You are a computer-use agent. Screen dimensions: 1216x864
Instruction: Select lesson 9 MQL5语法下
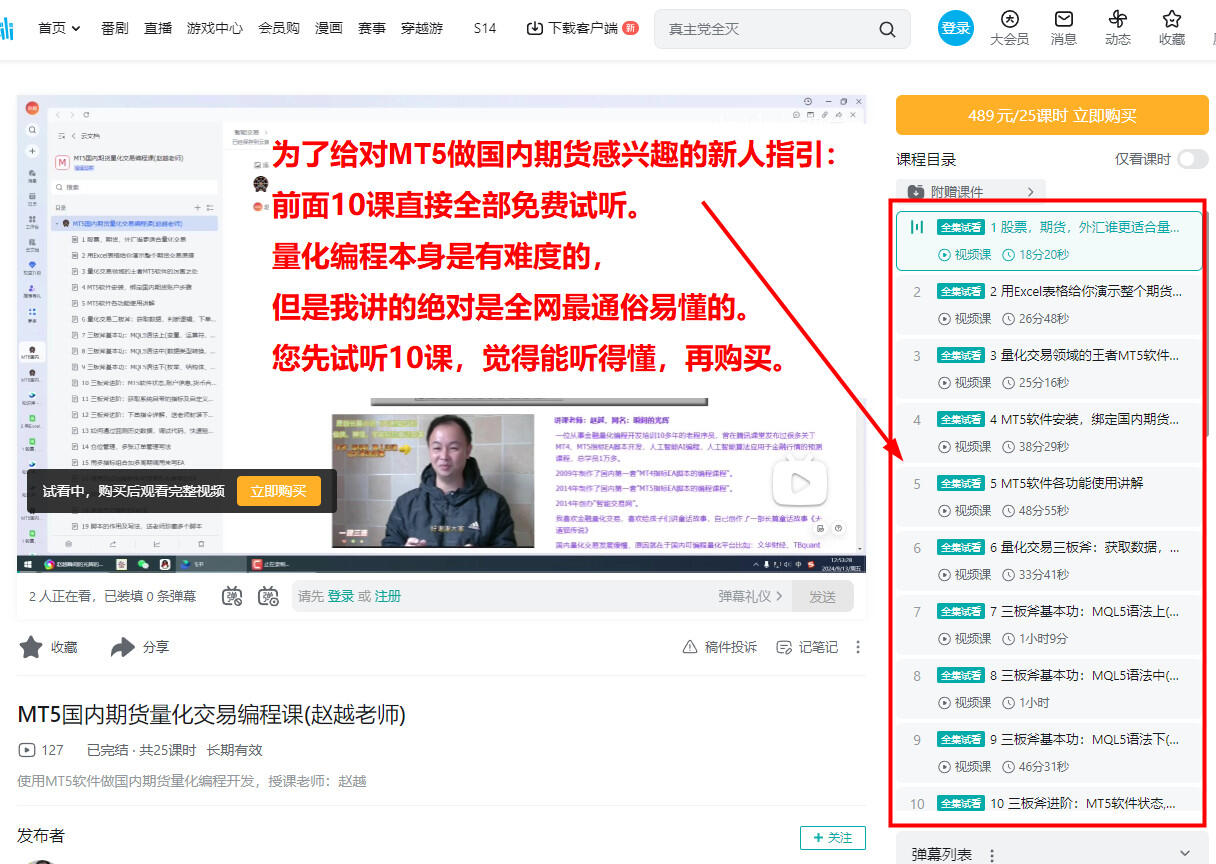point(1049,753)
